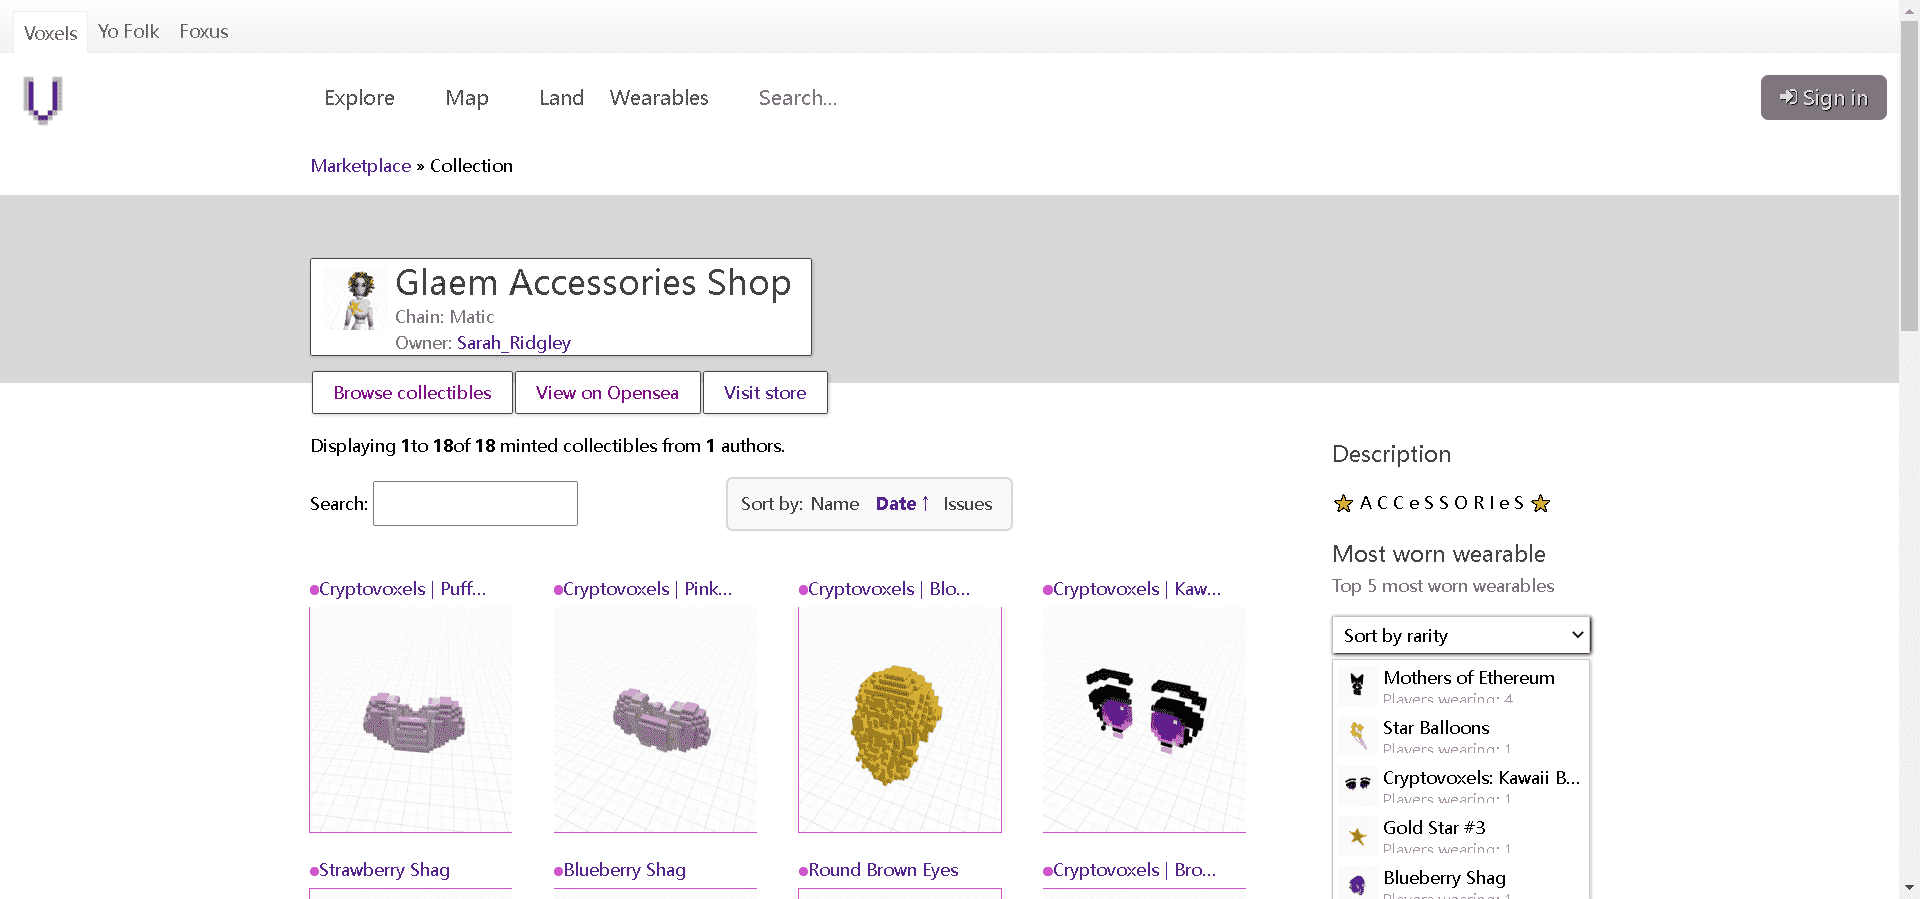
Task: Click the Voxels logo icon
Action: tap(43, 99)
